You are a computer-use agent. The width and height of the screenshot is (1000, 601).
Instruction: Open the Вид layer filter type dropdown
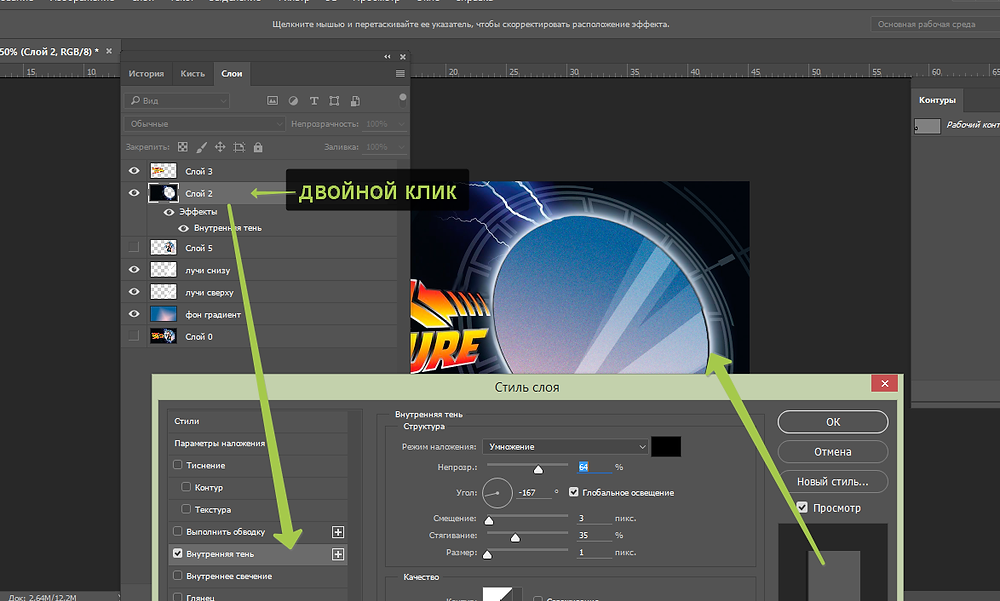tap(177, 101)
